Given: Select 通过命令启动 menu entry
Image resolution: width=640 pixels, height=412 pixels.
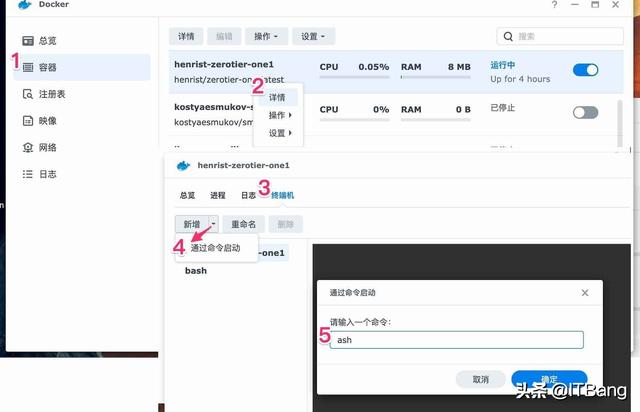Looking at the screenshot, I should click(216, 248).
